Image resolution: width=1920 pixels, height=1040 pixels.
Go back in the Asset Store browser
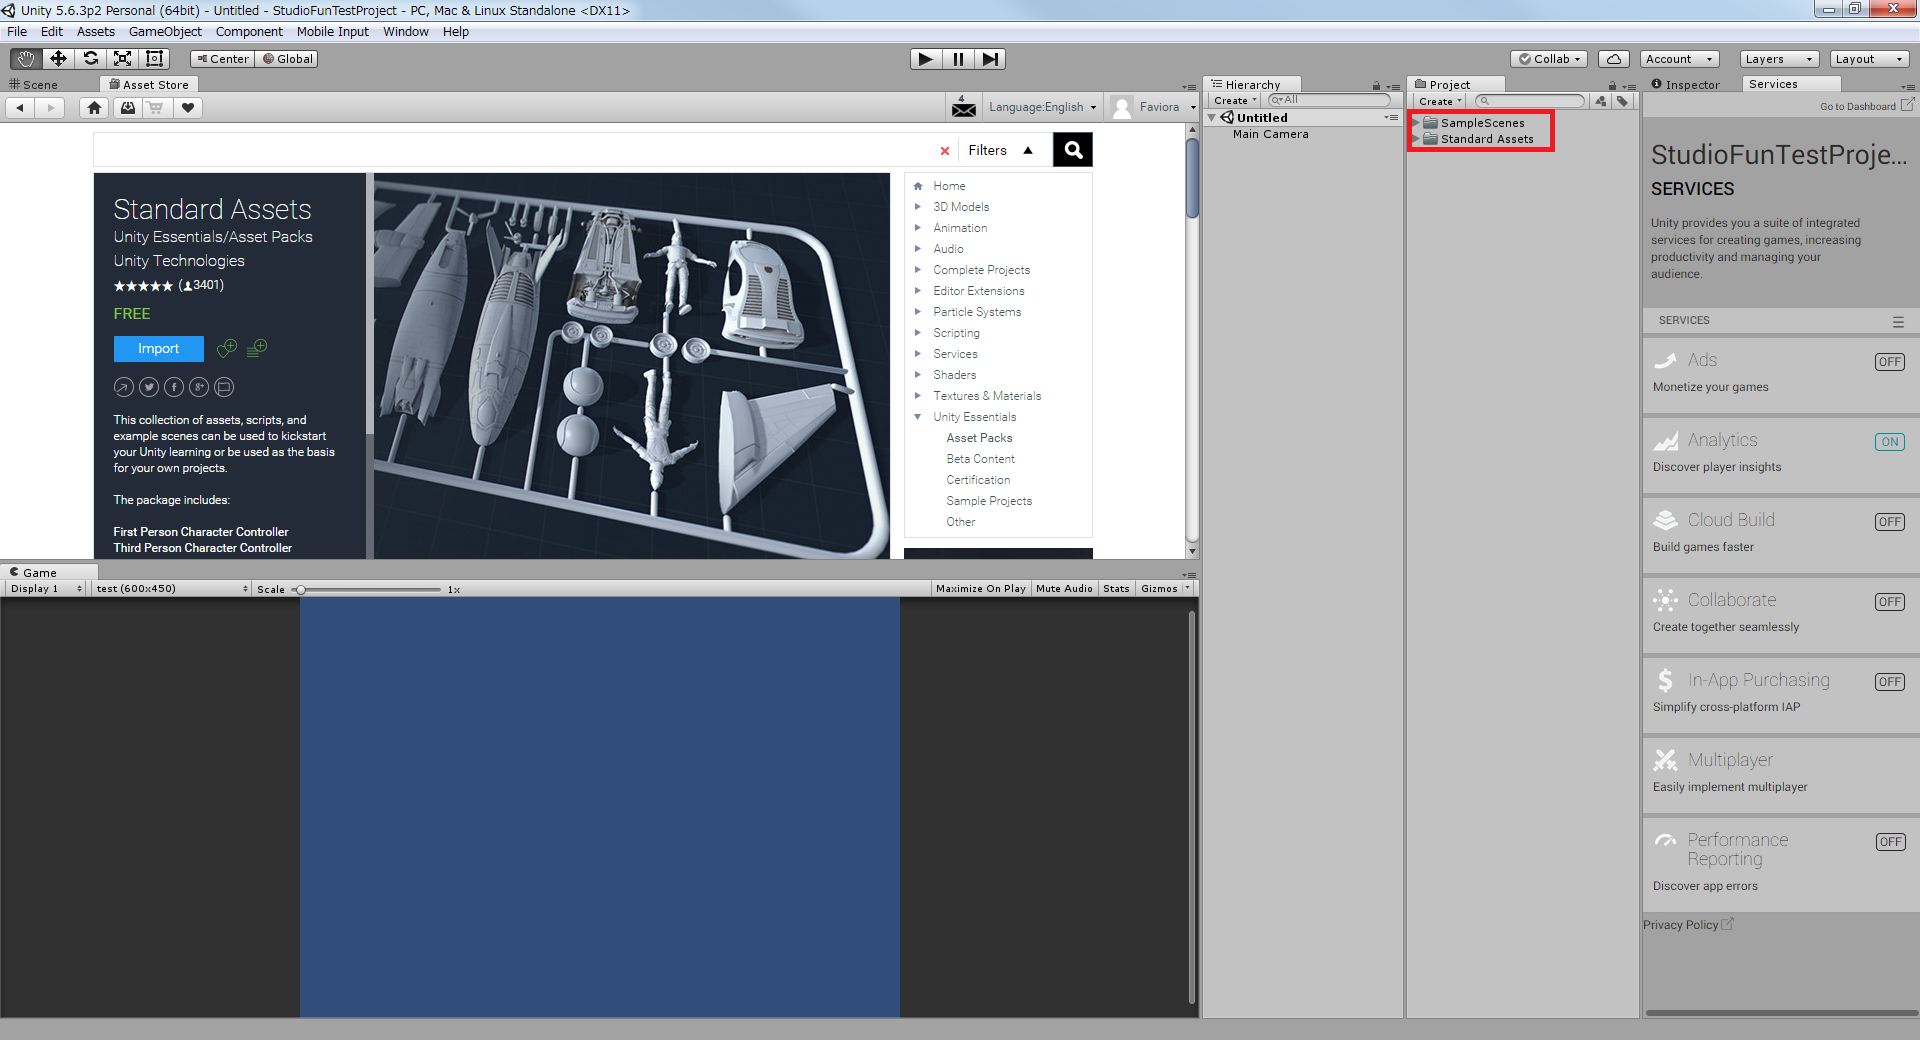click(x=20, y=108)
